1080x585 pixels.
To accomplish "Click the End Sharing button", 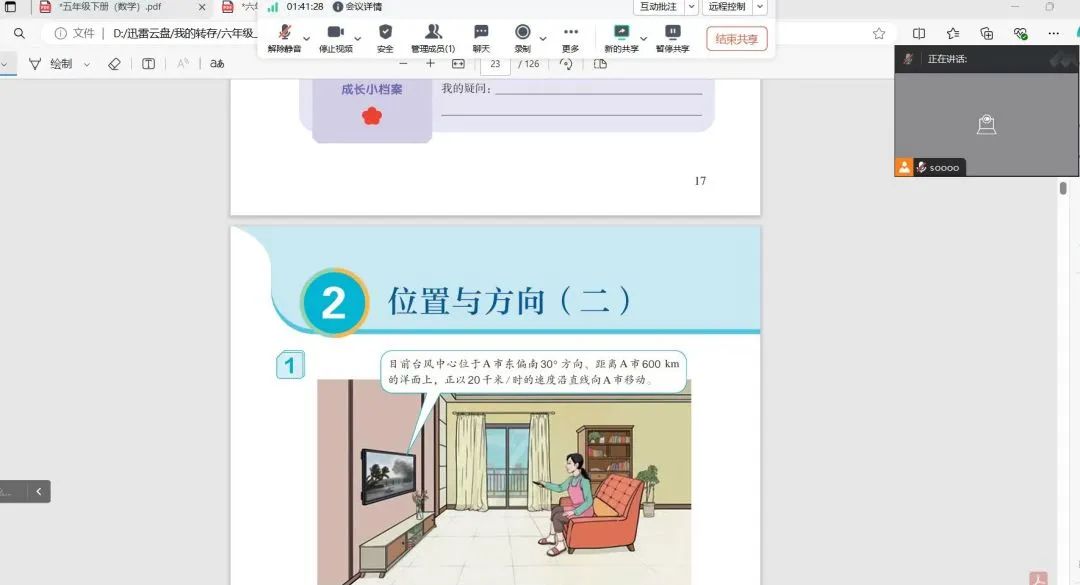I will [736, 39].
